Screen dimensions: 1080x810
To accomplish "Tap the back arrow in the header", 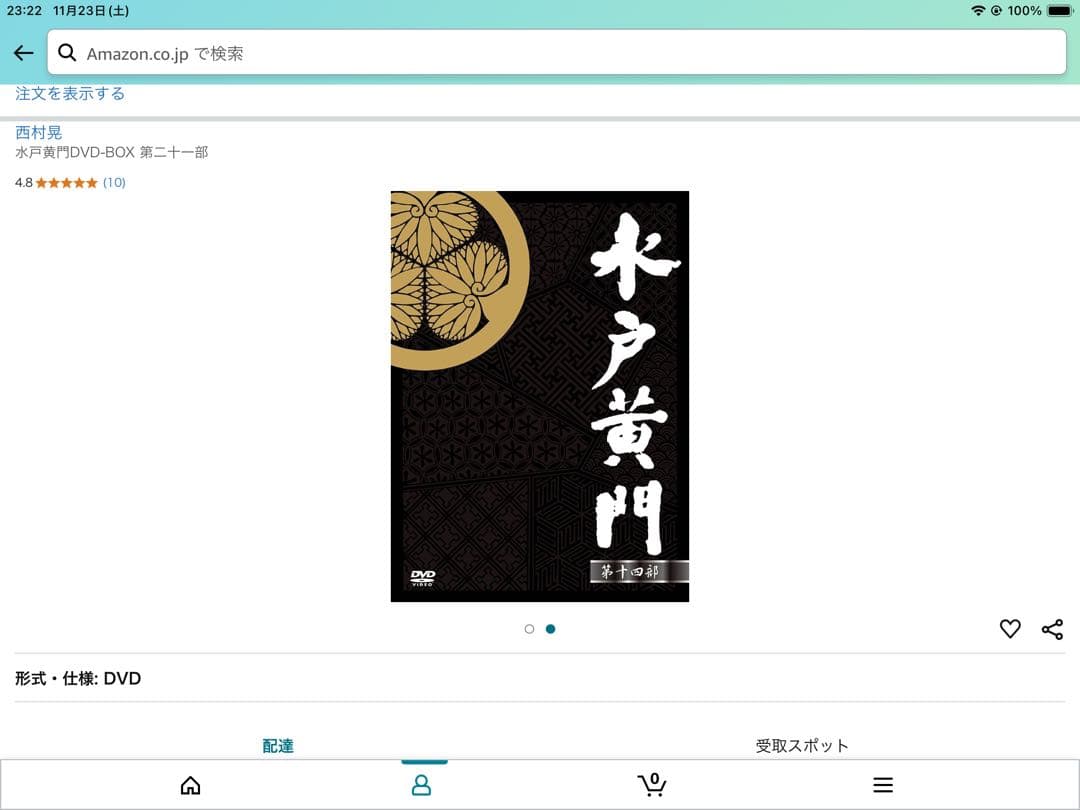I will pos(23,53).
